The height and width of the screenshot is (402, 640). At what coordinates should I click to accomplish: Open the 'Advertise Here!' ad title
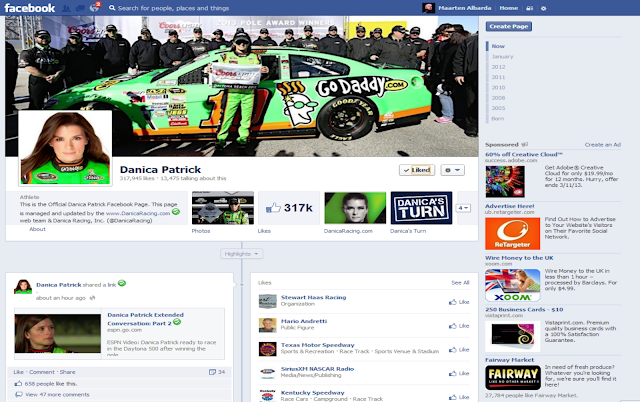tap(509, 206)
